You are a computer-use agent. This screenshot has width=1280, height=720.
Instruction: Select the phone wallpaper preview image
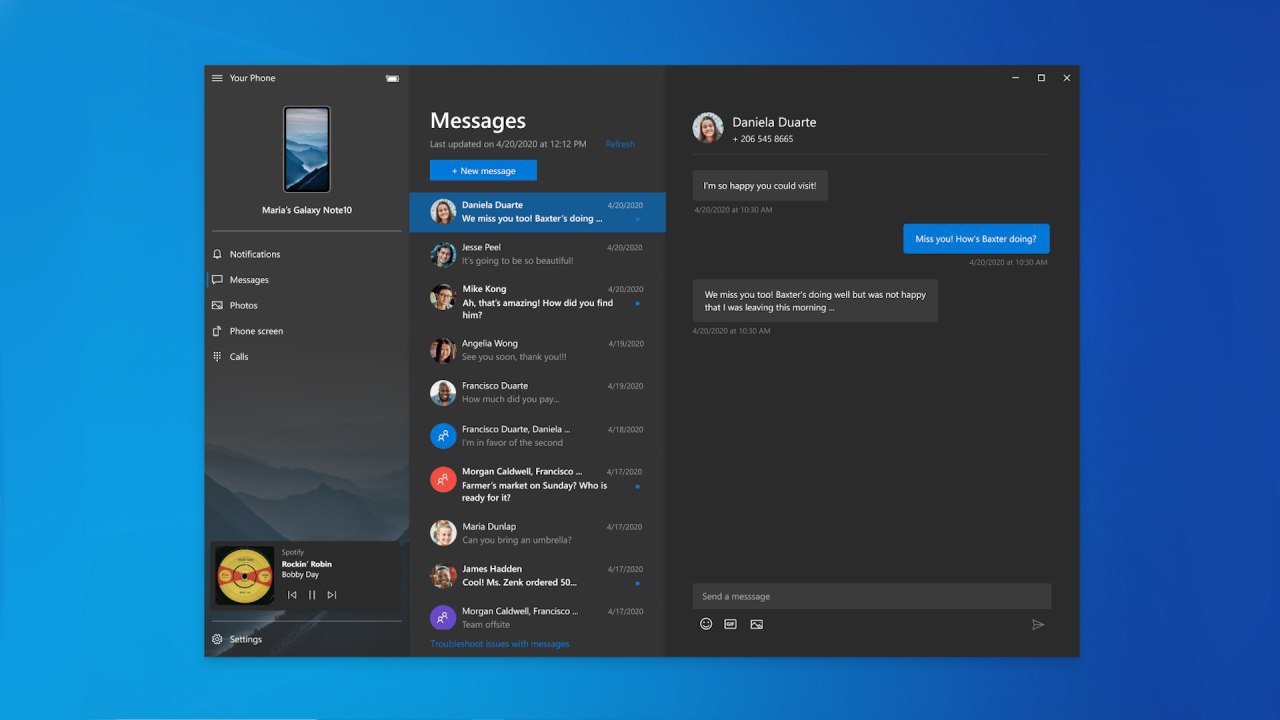coord(307,149)
